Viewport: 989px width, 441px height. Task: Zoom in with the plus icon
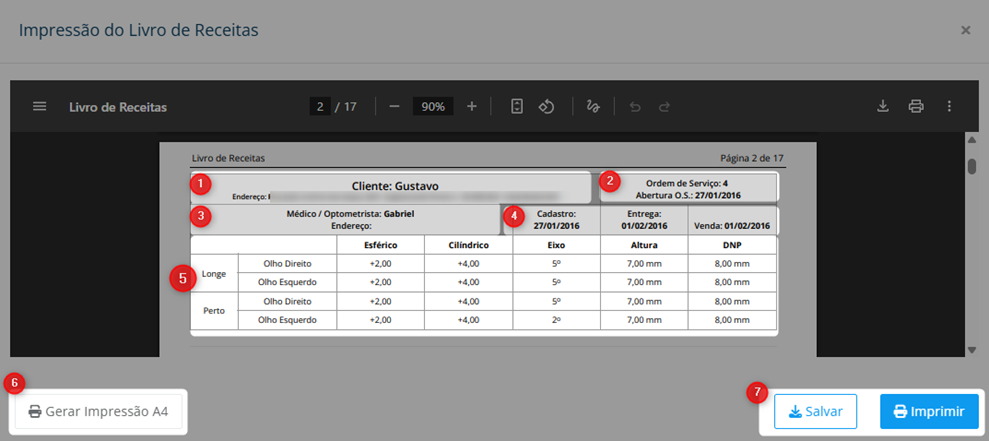point(472,107)
